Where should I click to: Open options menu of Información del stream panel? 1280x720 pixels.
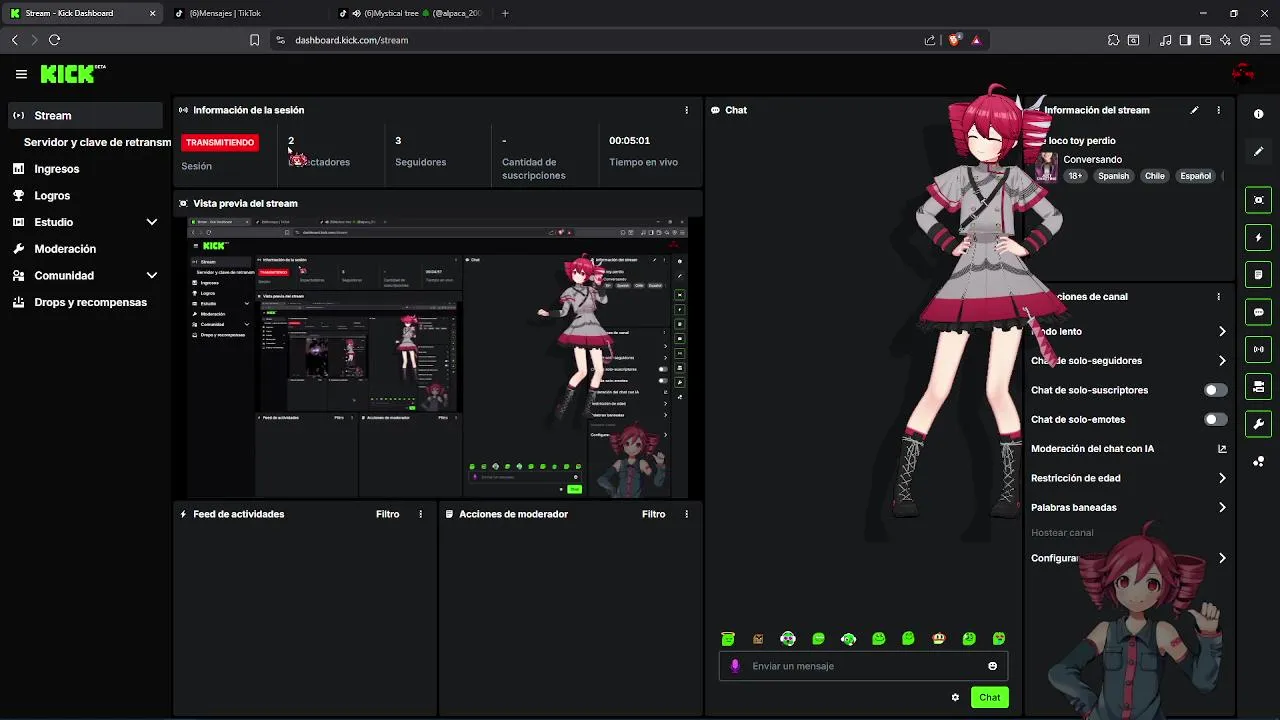[1218, 110]
